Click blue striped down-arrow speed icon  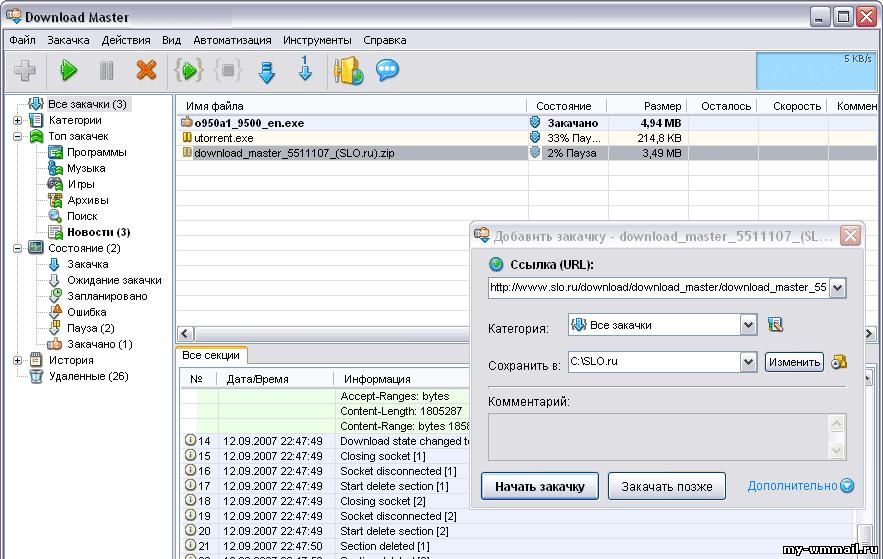click(266, 72)
